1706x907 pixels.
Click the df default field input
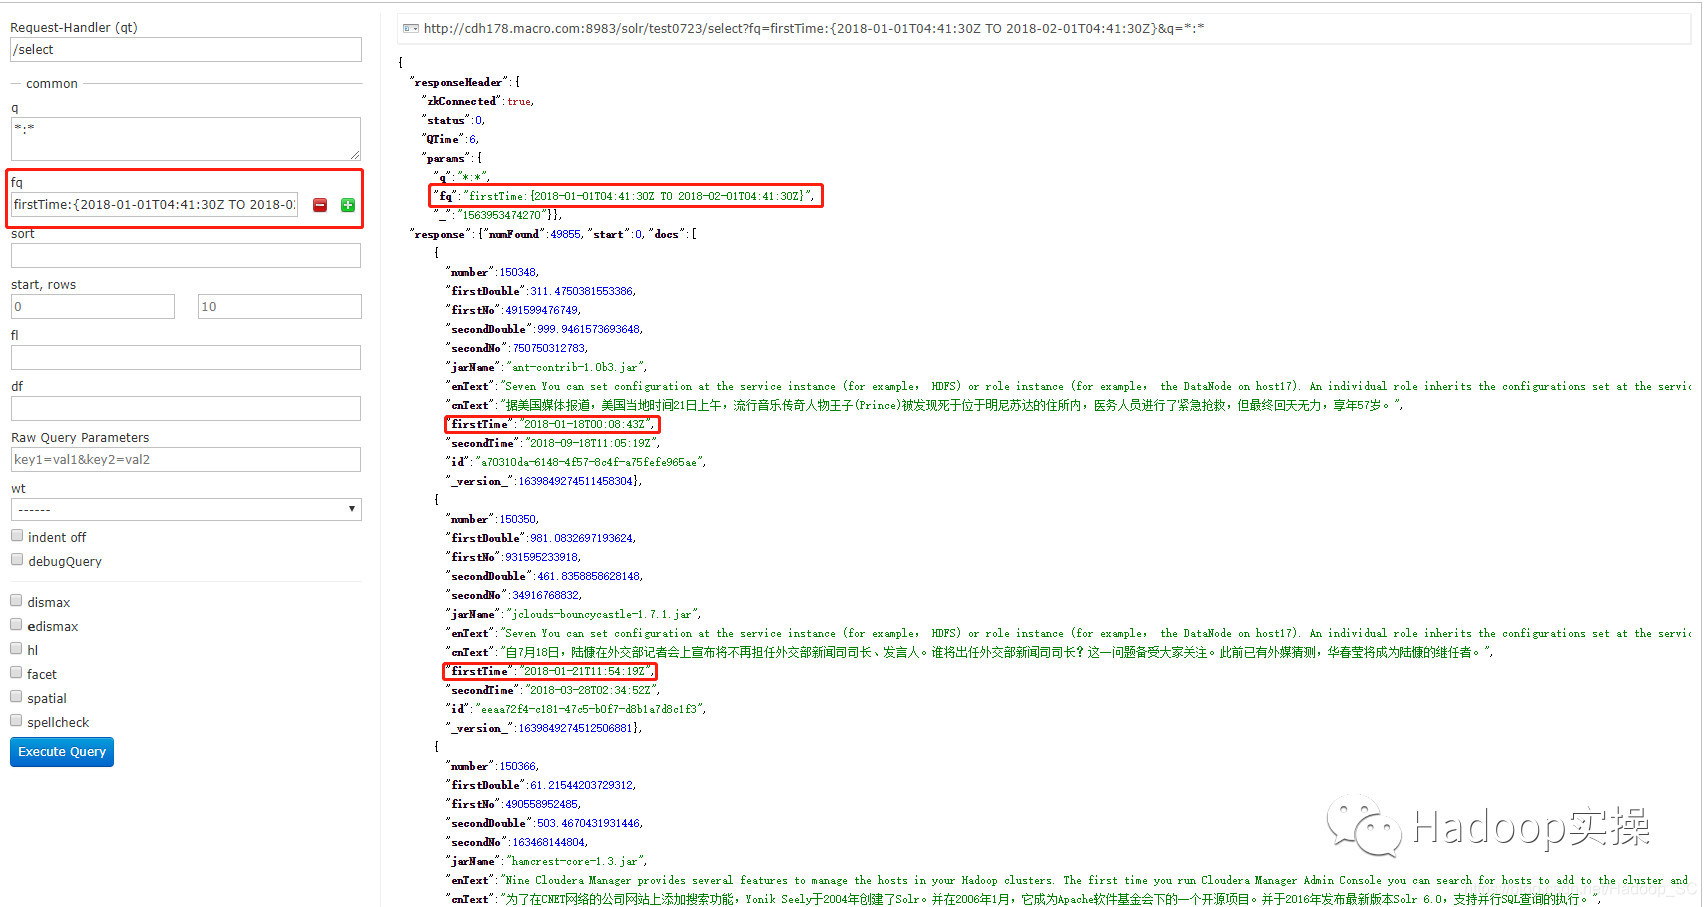[186, 409]
